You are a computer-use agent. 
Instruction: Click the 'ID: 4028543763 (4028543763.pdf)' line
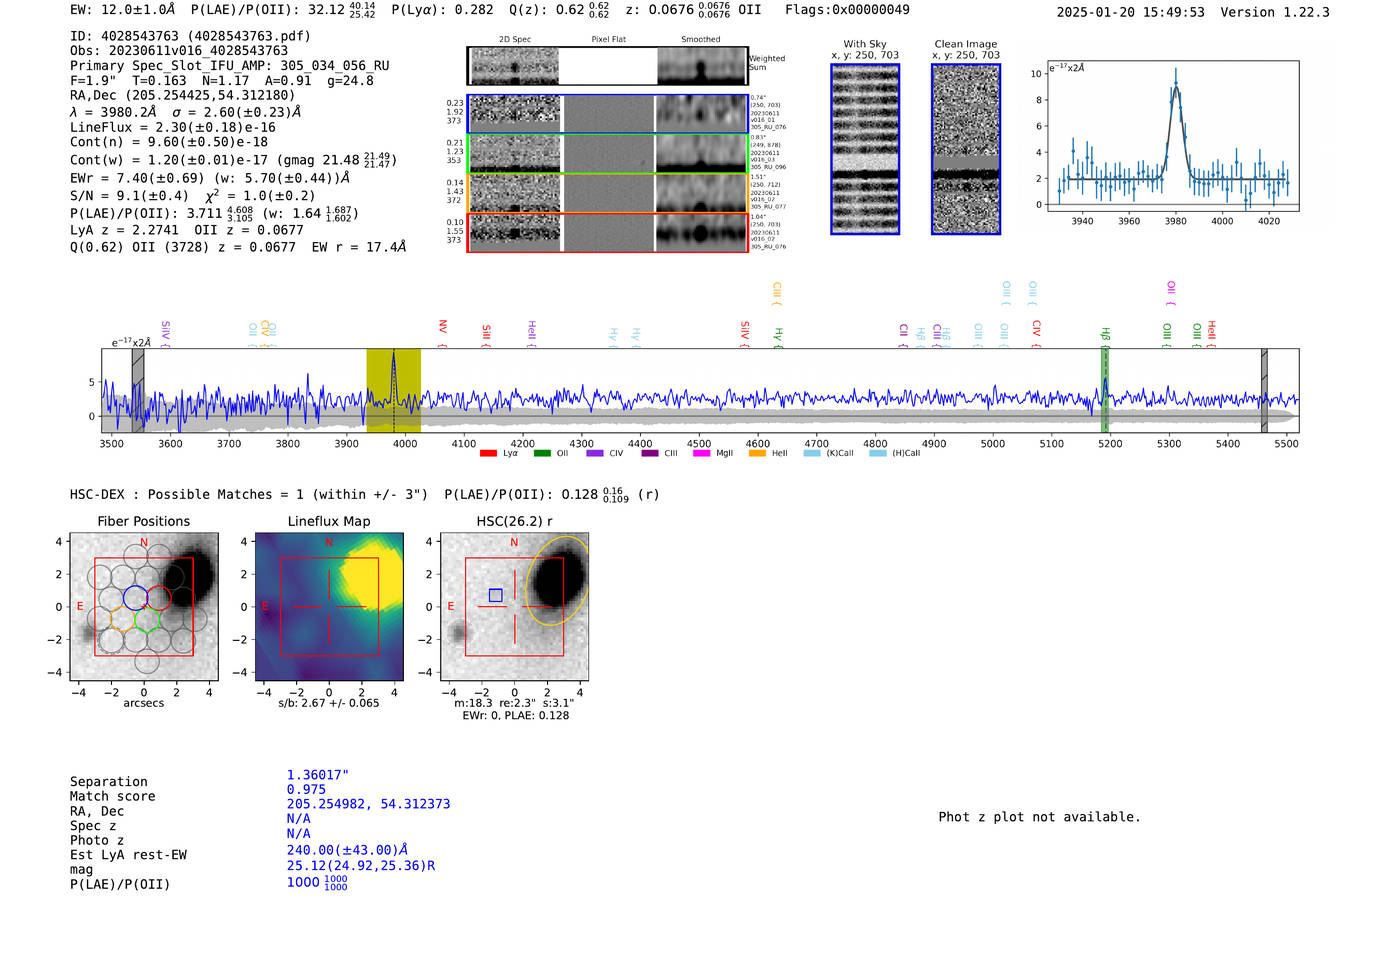[x=190, y=36]
